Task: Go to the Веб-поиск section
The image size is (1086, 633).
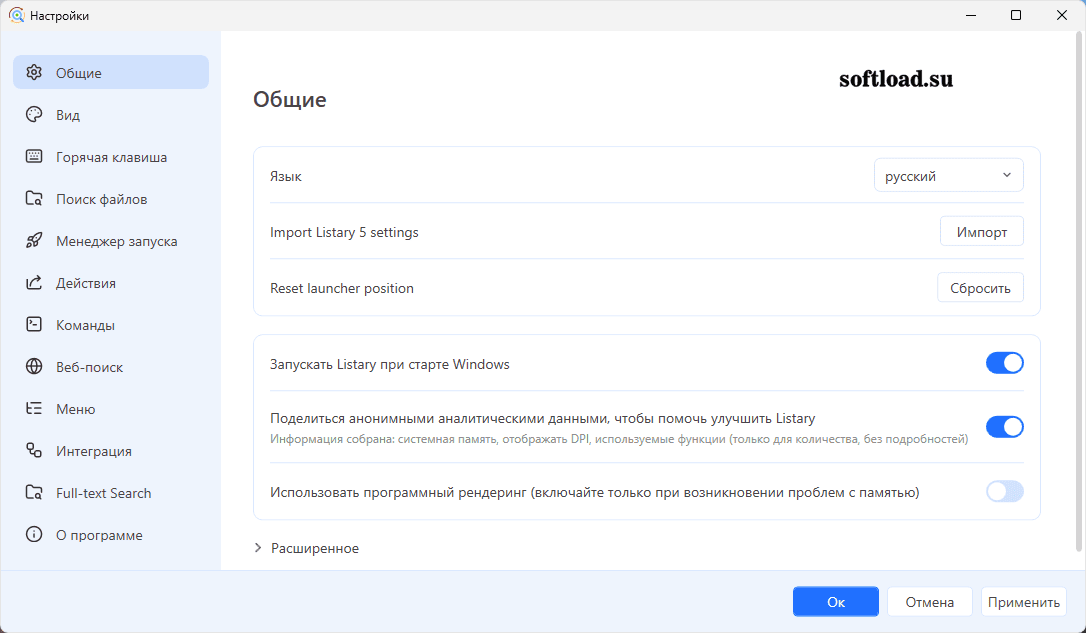Action: [x=111, y=366]
